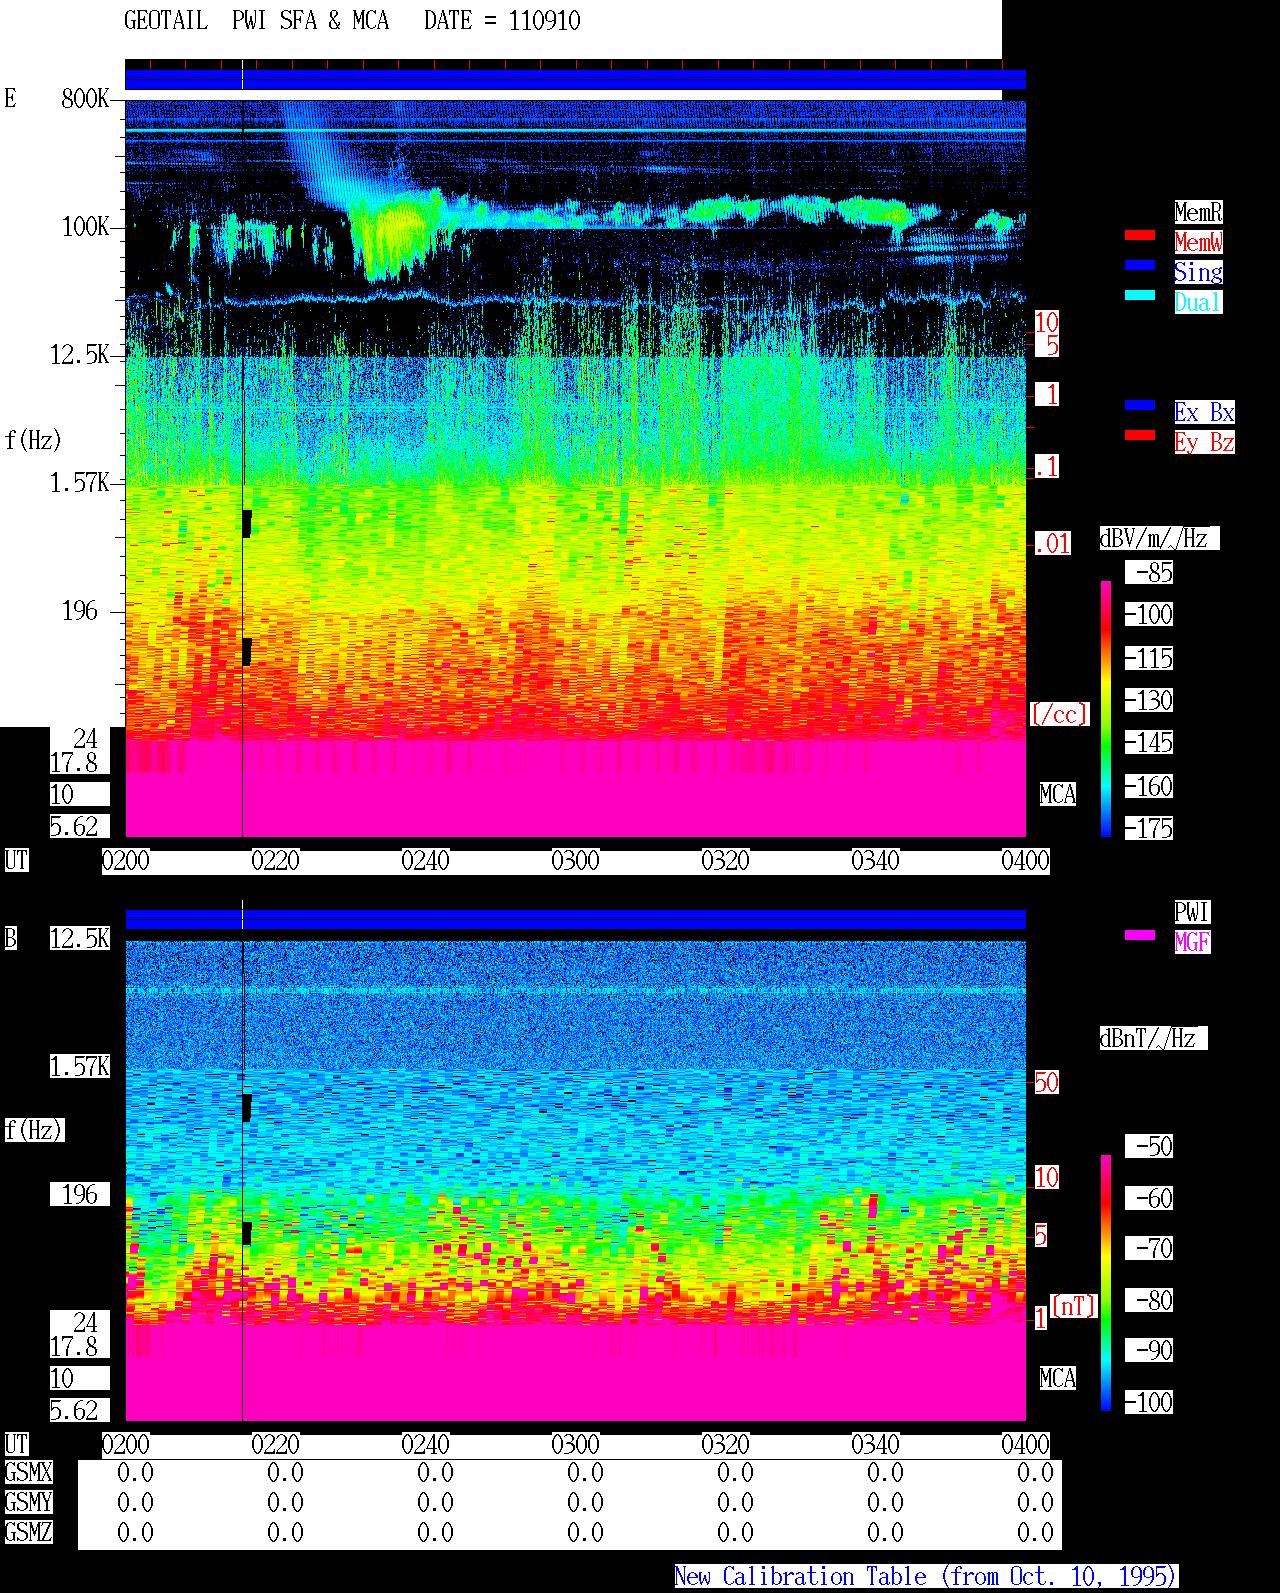Click the blue Ex Bx legend swatch
Viewport: 1280px width, 1593px height.
tap(1140, 405)
